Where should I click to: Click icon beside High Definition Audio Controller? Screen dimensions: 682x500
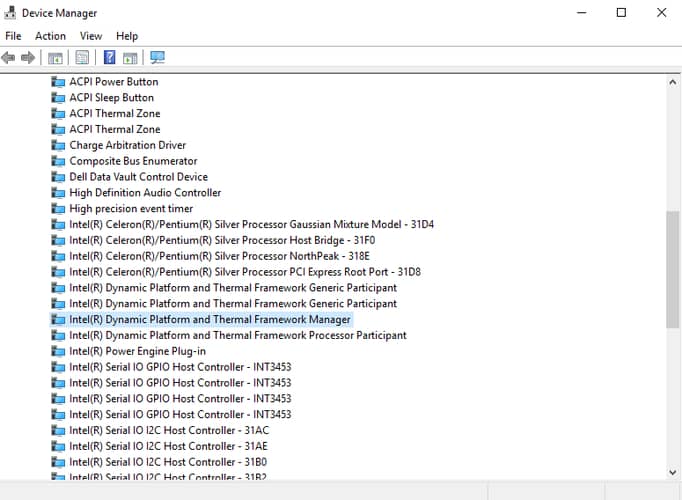[x=58, y=193]
